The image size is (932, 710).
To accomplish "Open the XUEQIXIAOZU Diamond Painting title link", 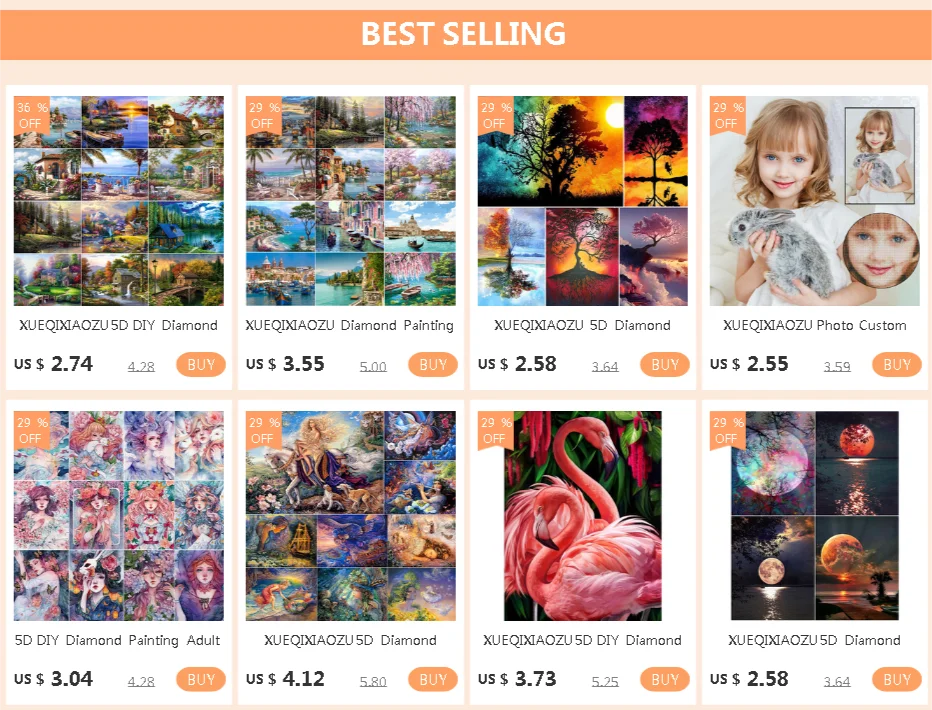I will point(350,325).
